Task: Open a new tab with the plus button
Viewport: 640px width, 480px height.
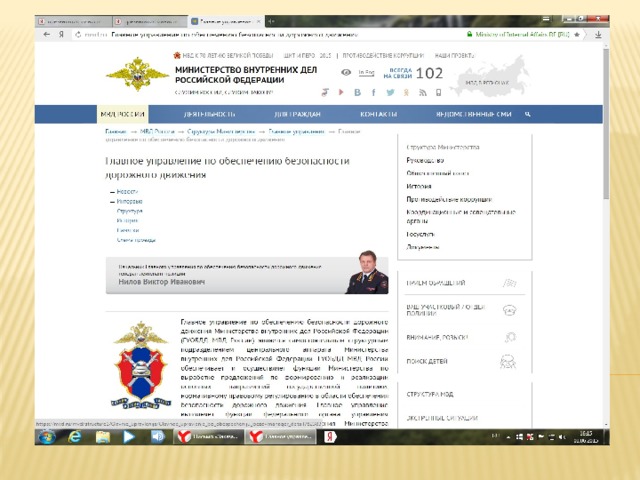Action: (271, 21)
